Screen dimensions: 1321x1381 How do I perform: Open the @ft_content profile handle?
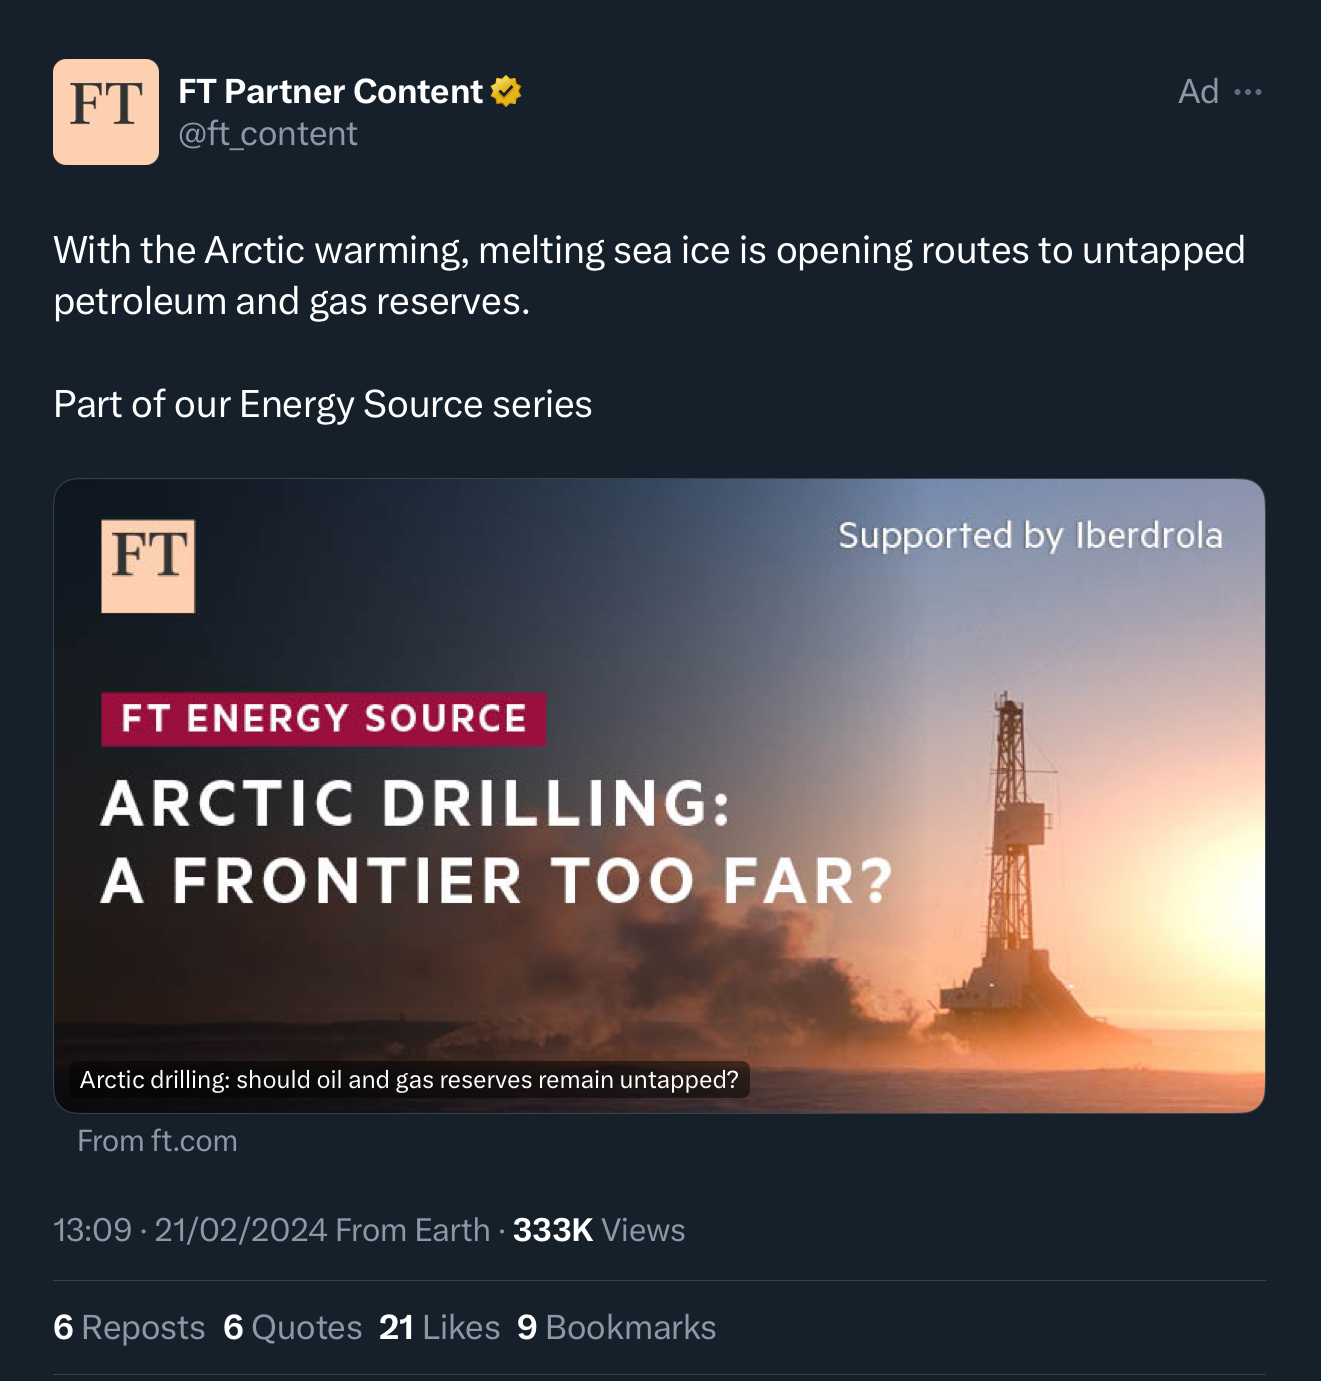click(x=267, y=133)
